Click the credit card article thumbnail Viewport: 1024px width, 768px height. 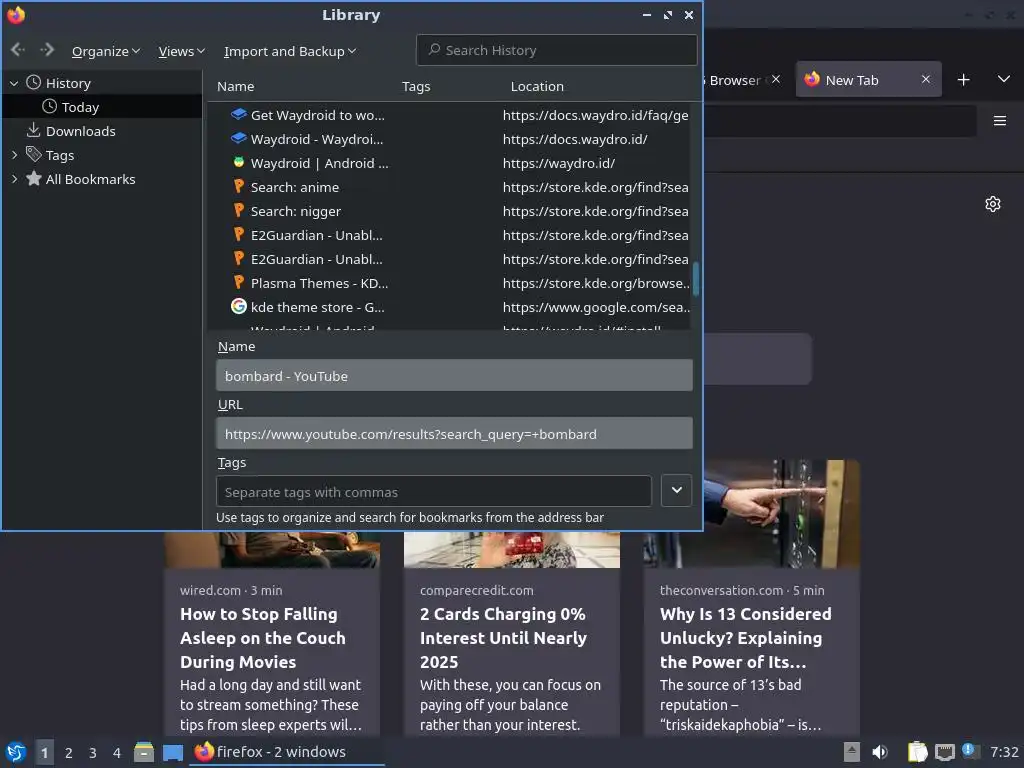point(512,549)
